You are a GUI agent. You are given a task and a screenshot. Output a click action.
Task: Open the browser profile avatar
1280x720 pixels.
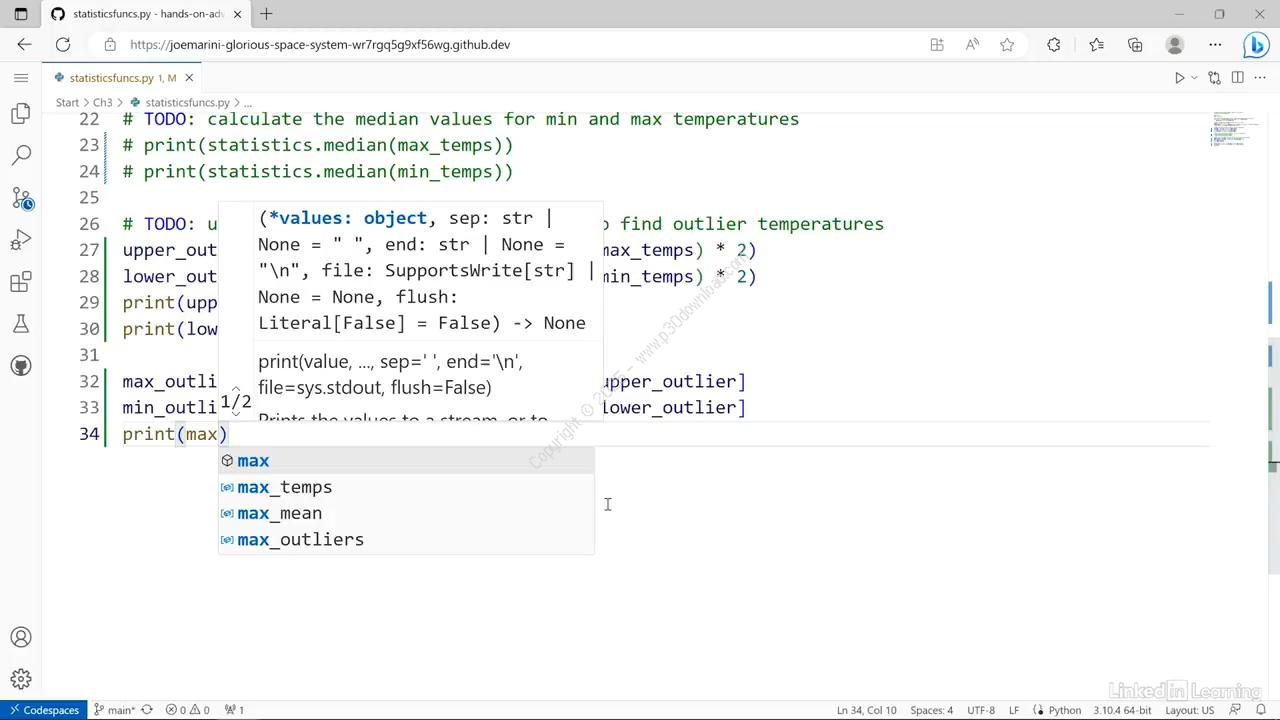(x=1175, y=44)
